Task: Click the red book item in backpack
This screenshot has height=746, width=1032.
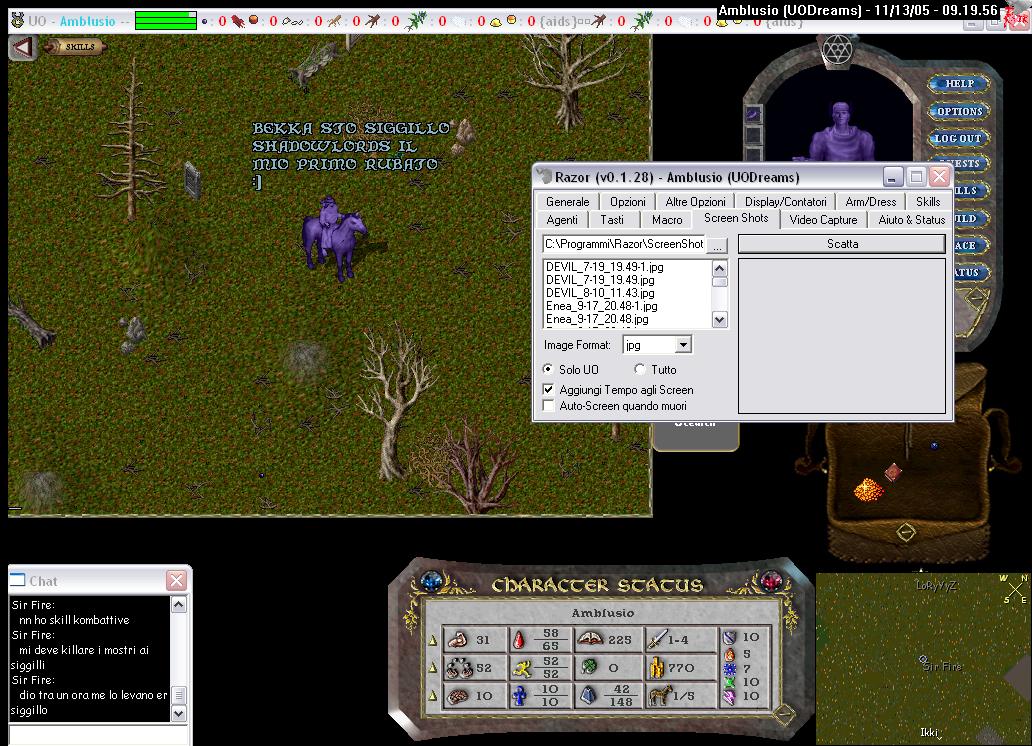Action: pyautogui.click(x=893, y=471)
